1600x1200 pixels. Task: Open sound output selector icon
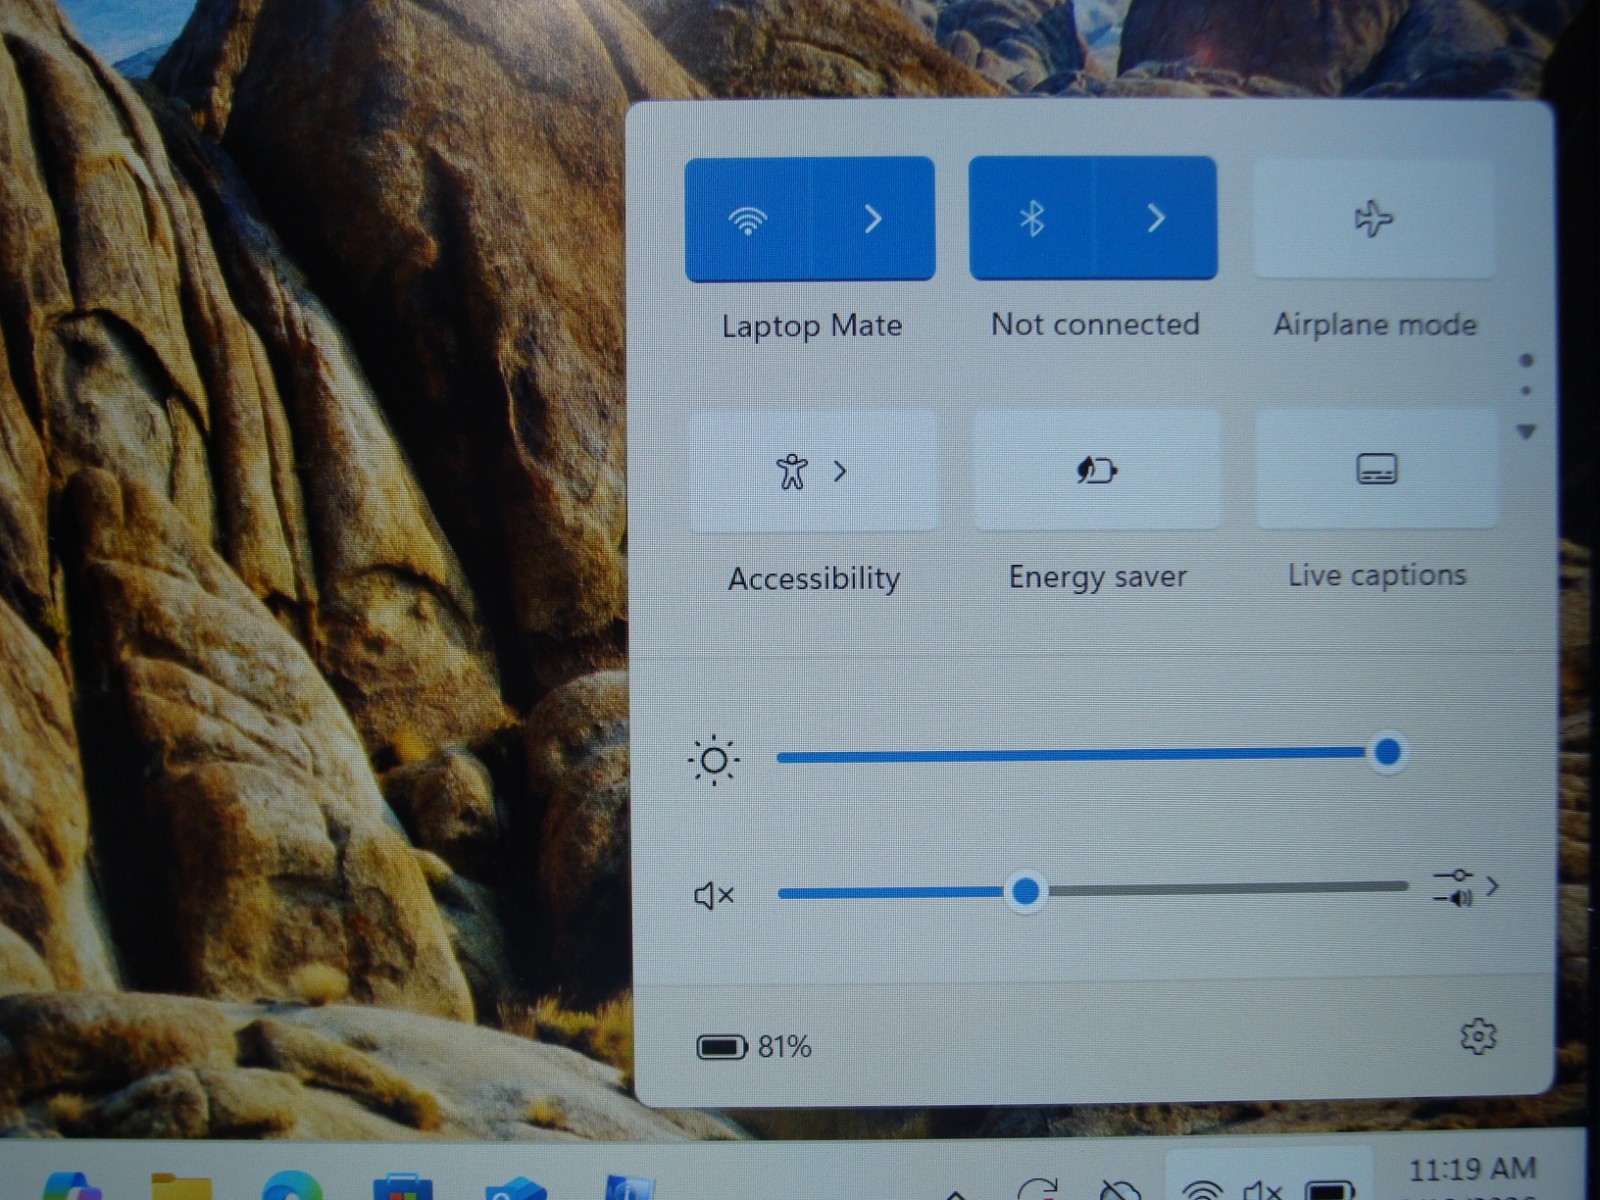click(1465, 887)
